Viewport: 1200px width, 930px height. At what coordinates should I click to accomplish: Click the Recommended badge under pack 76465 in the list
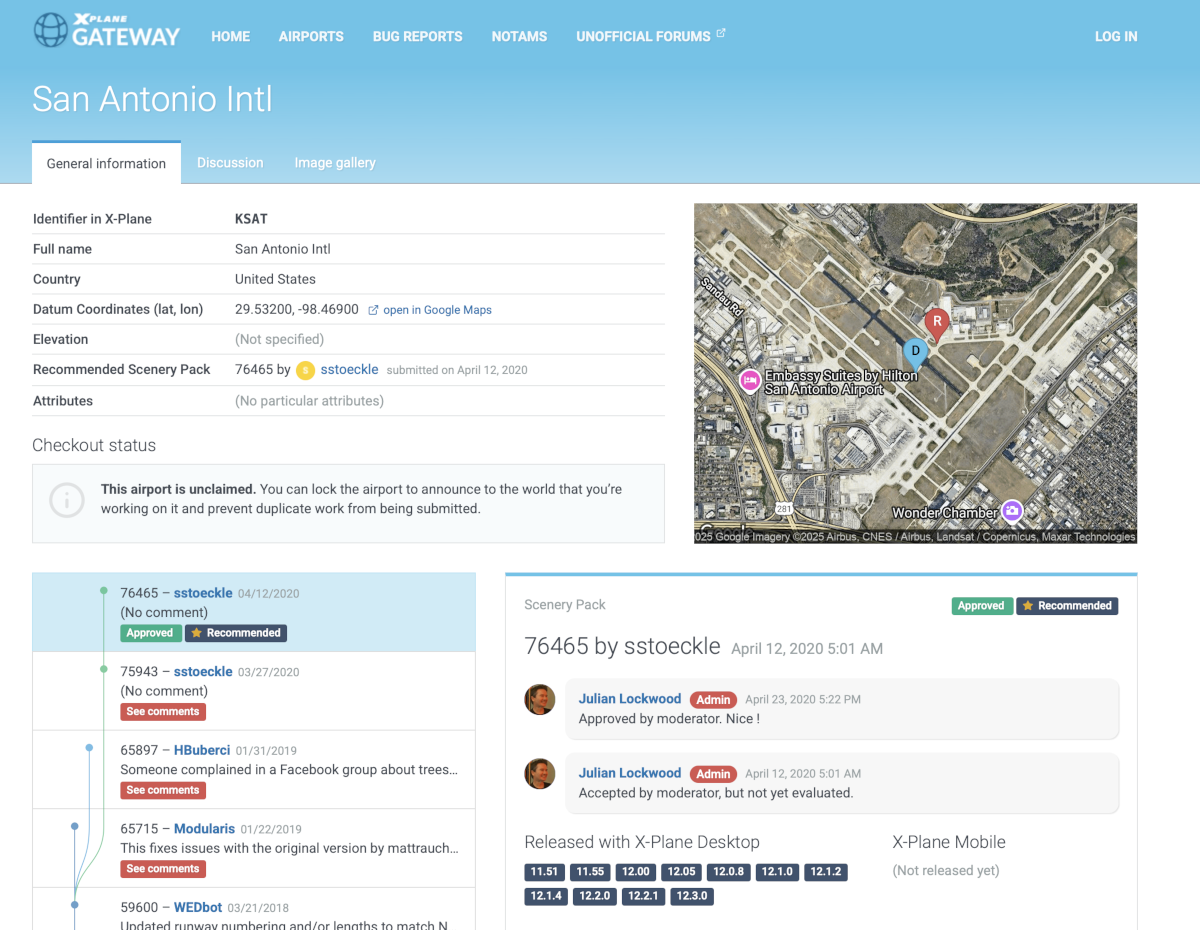[236, 633]
